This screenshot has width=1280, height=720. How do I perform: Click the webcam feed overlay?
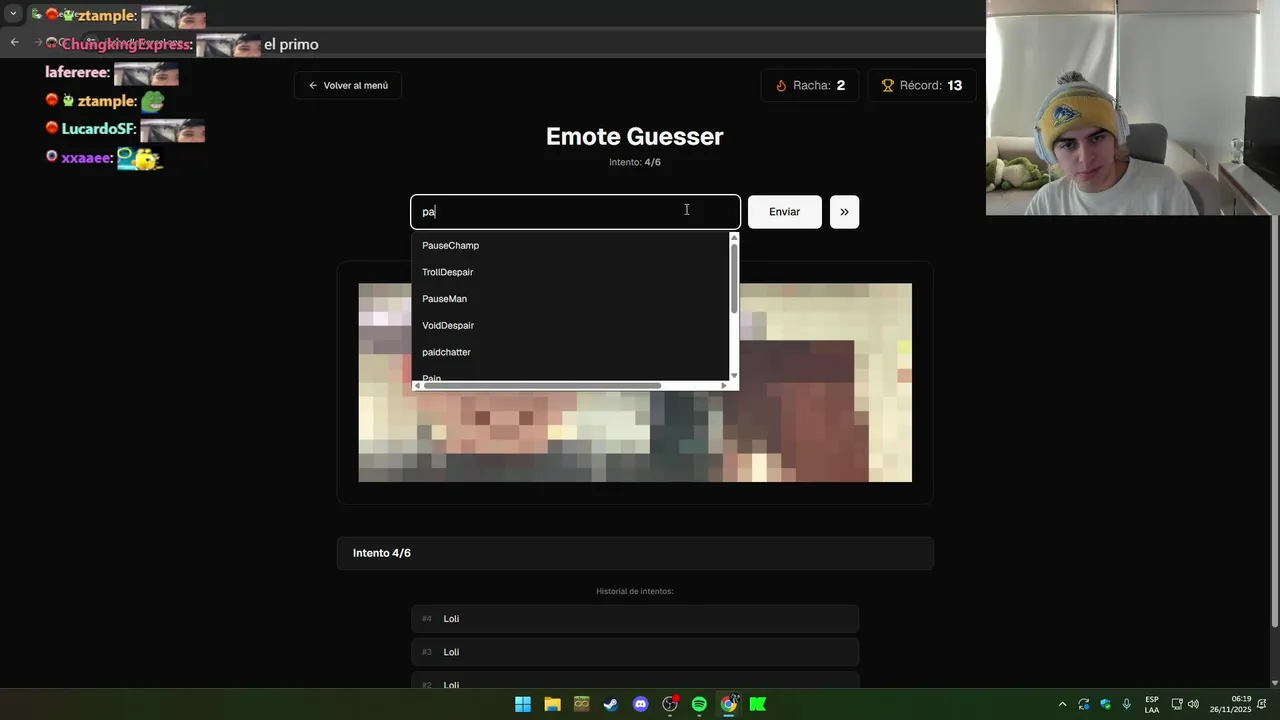click(x=1133, y=107)
